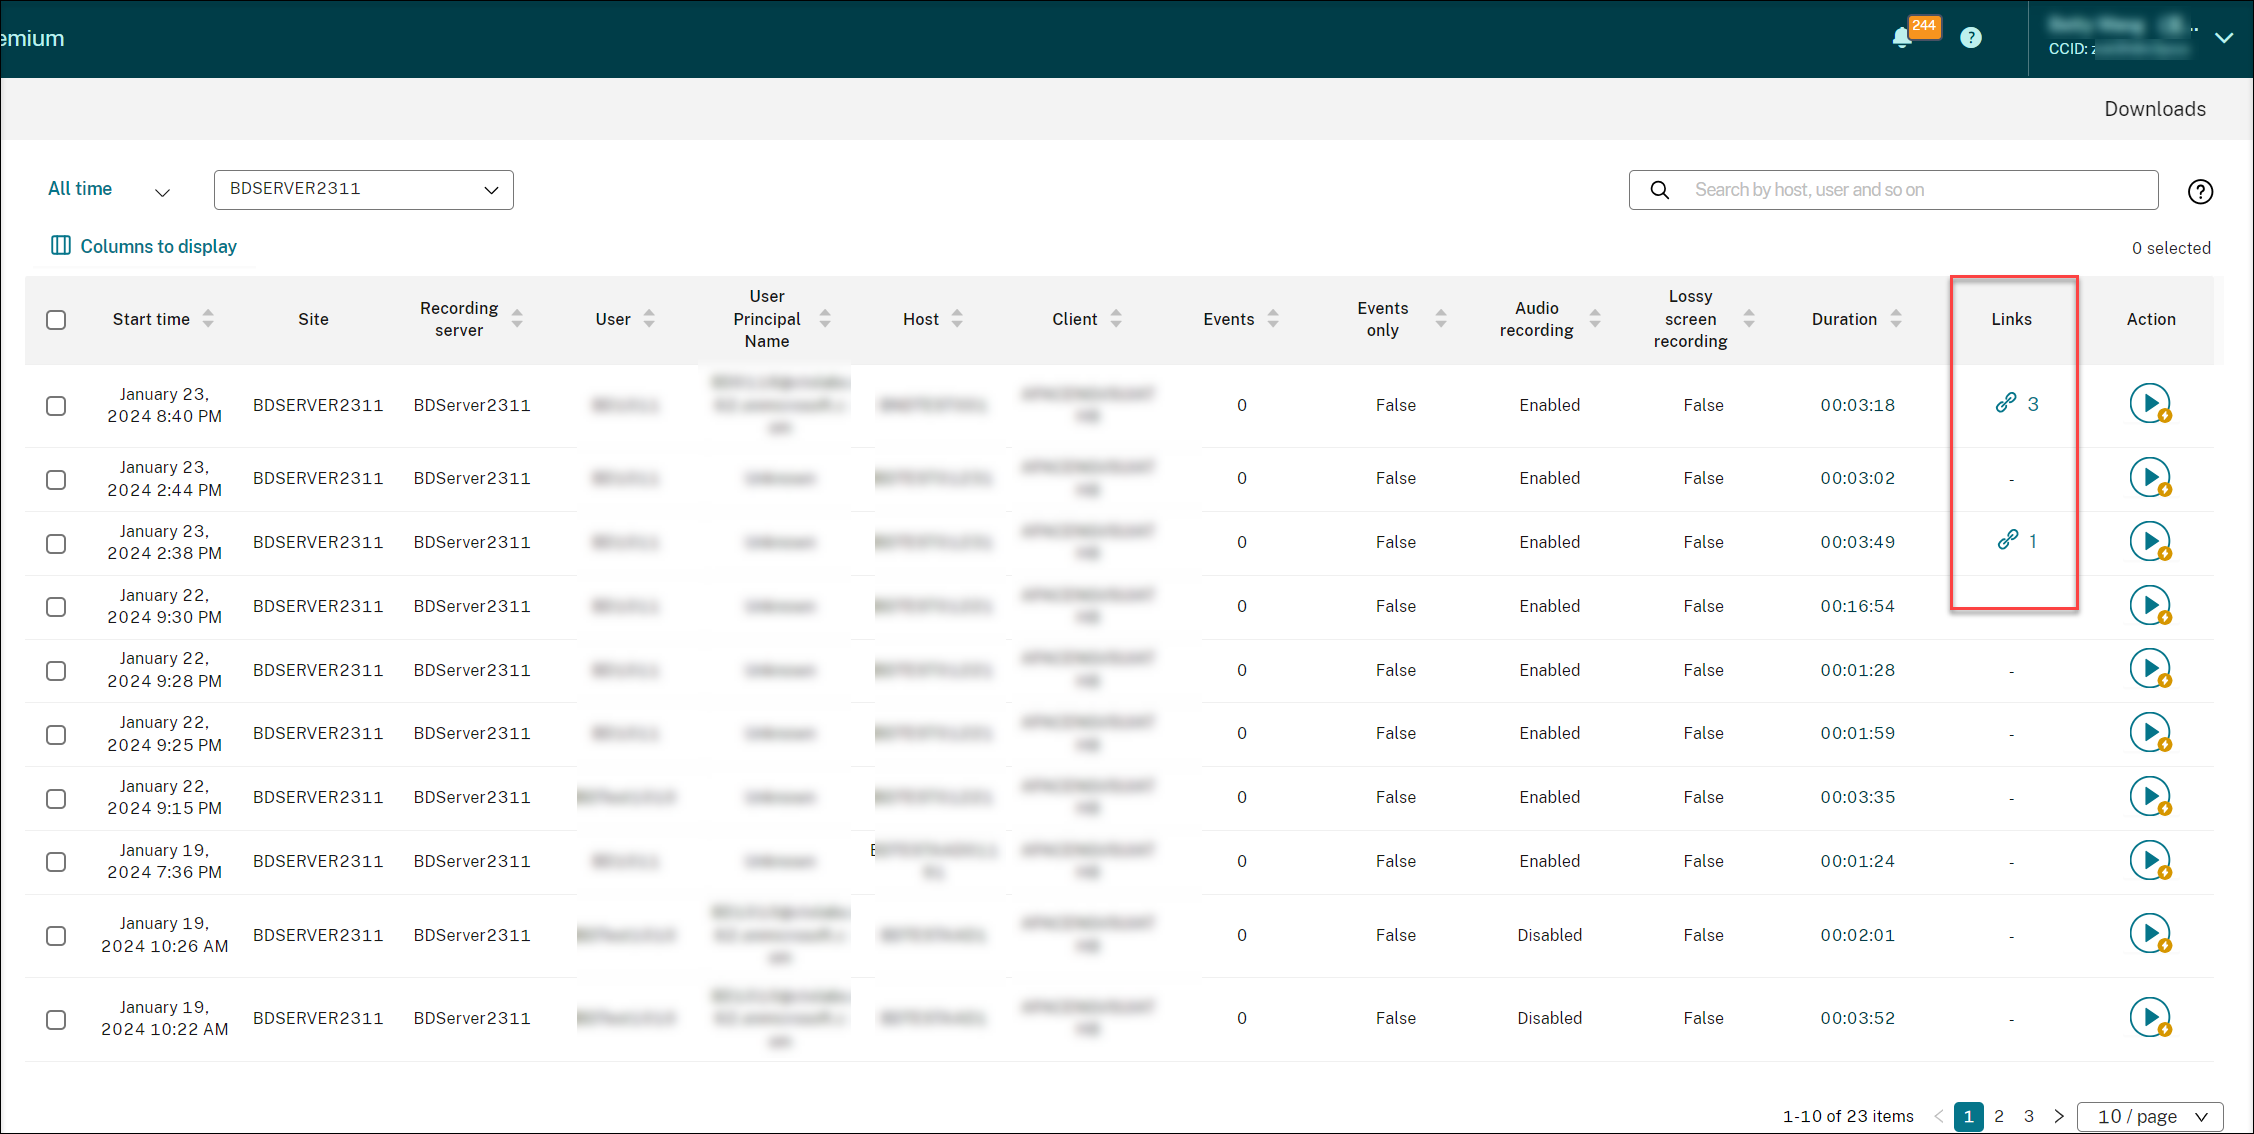This screenshot has height=1134, width=2254.
Task: Play the January 23 8:40 PM recording
Action: 2149,404
